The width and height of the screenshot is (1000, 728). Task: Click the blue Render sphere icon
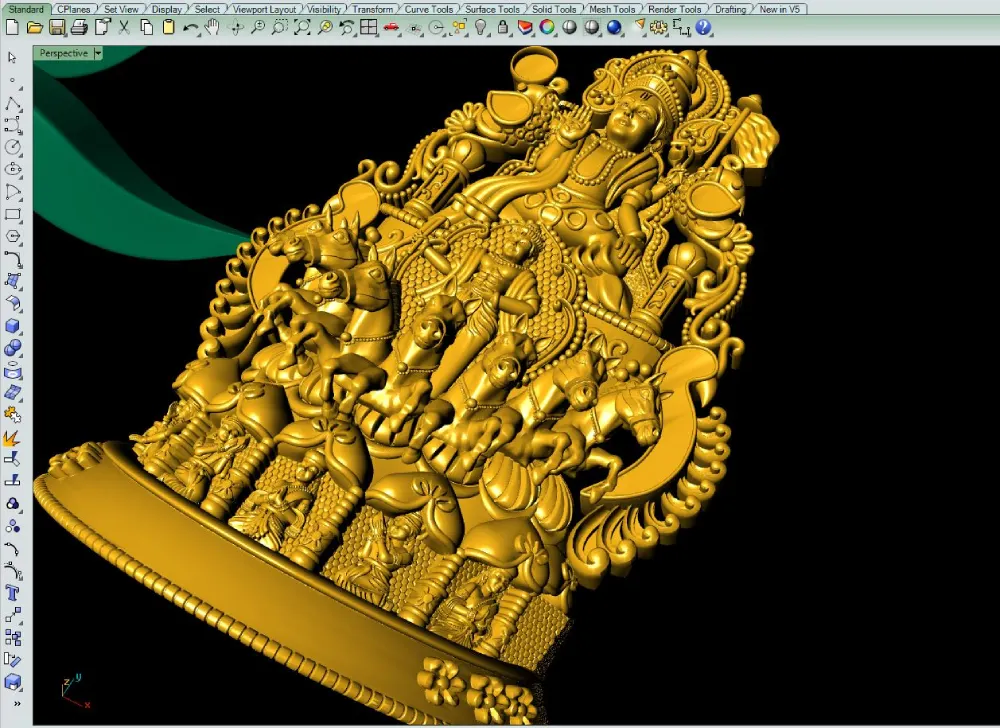[614, 27]
